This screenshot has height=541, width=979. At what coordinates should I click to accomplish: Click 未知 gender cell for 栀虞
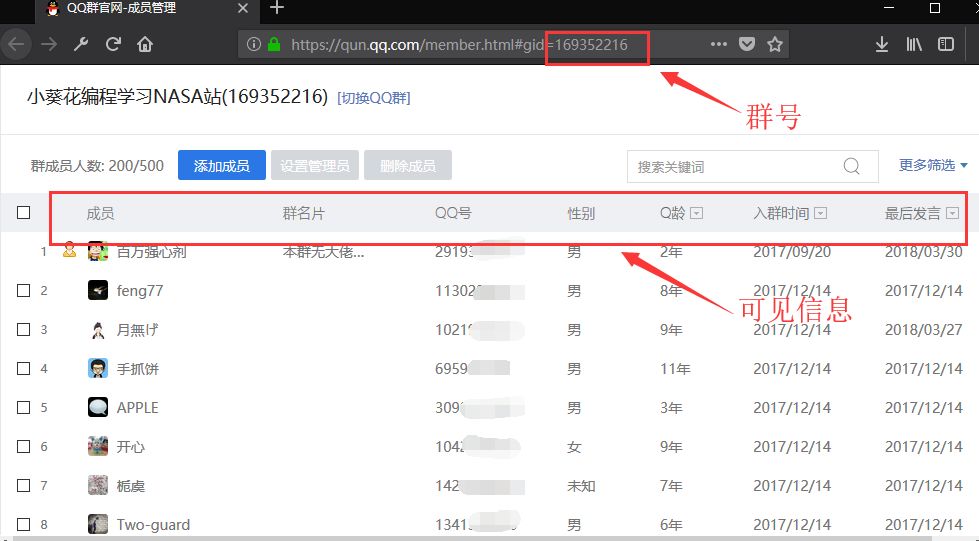(x=581, y=486)
